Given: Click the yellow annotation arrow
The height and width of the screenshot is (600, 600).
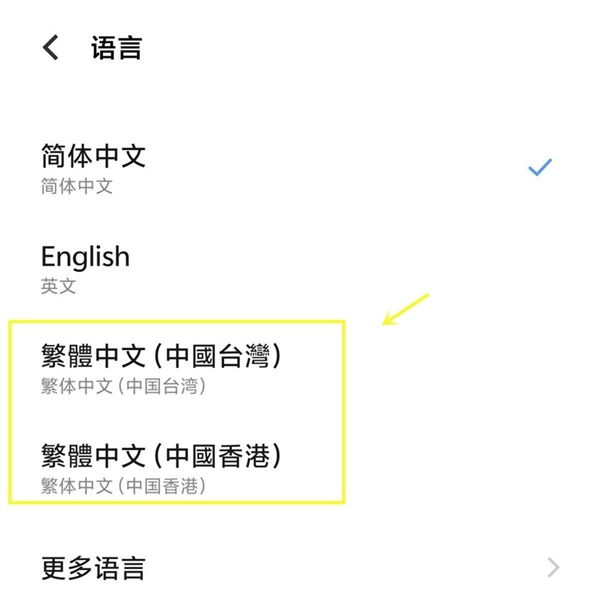Looking at the screenshot, I should click(x=406, y=309).
